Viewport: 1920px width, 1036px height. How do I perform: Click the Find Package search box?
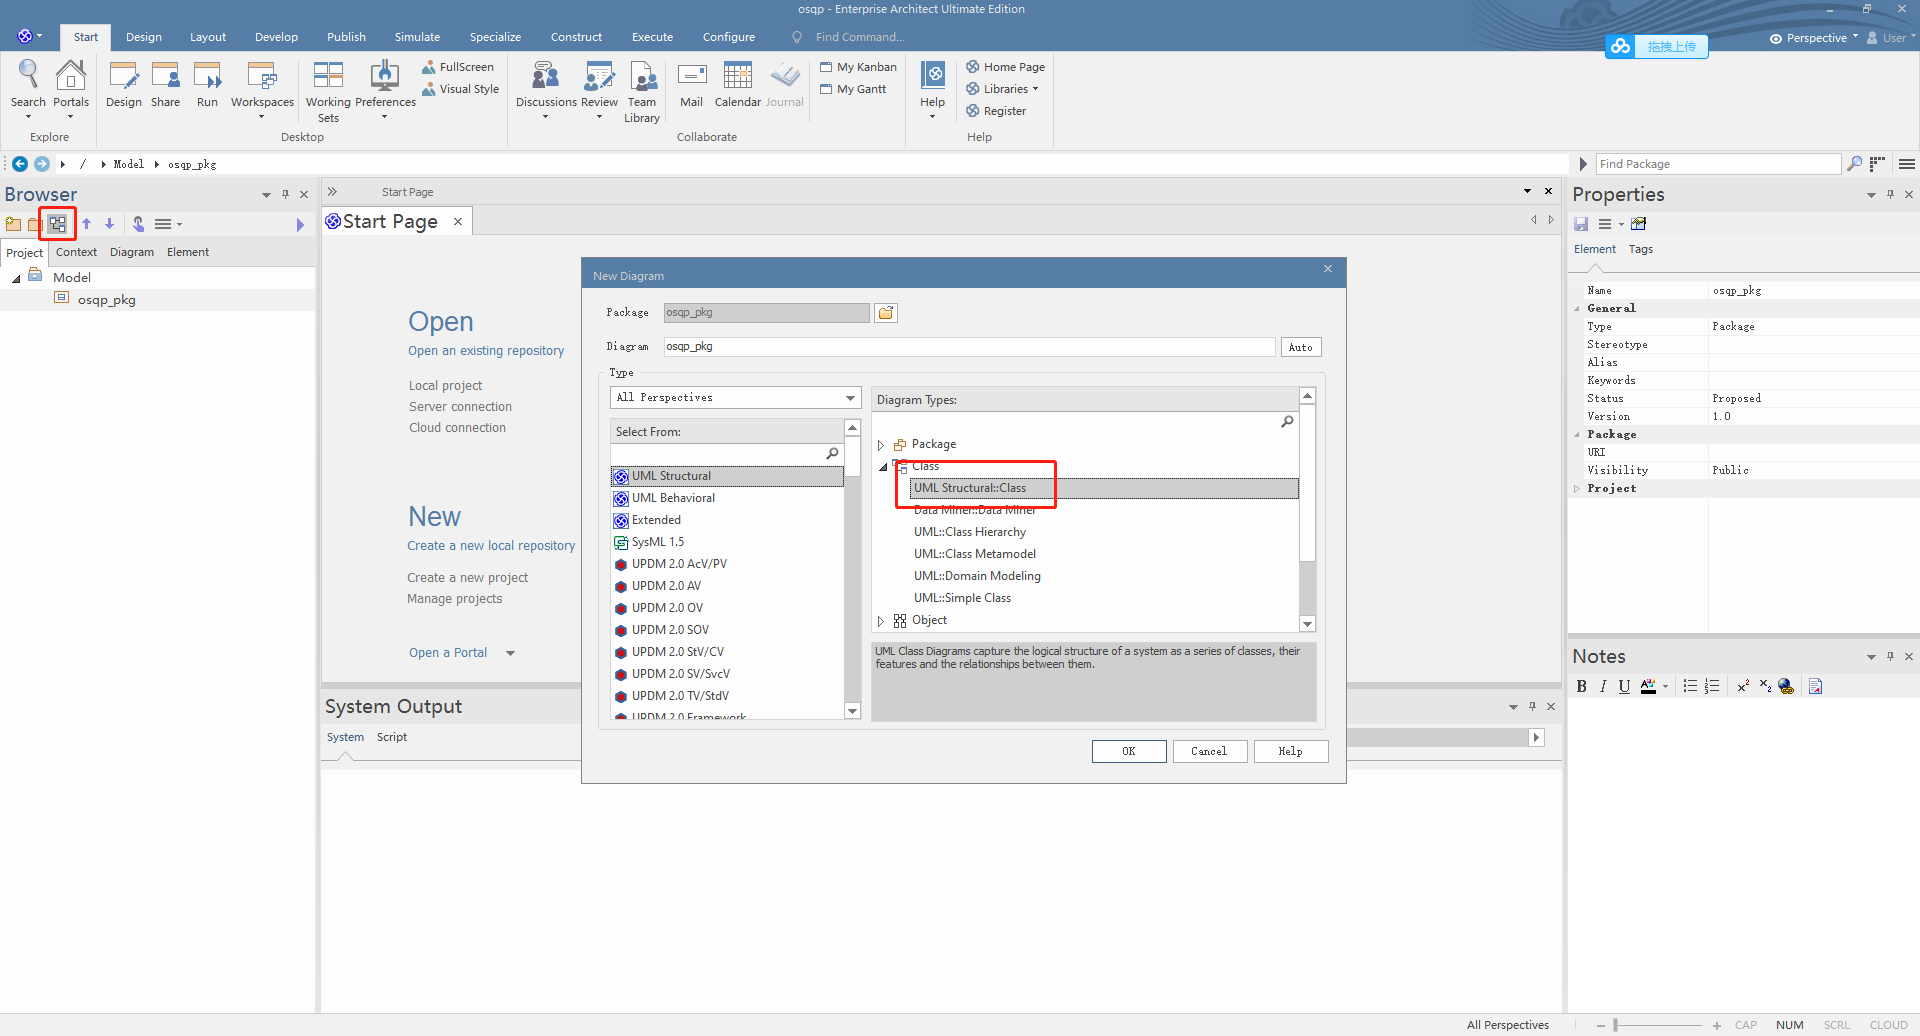pos(1718,164)
